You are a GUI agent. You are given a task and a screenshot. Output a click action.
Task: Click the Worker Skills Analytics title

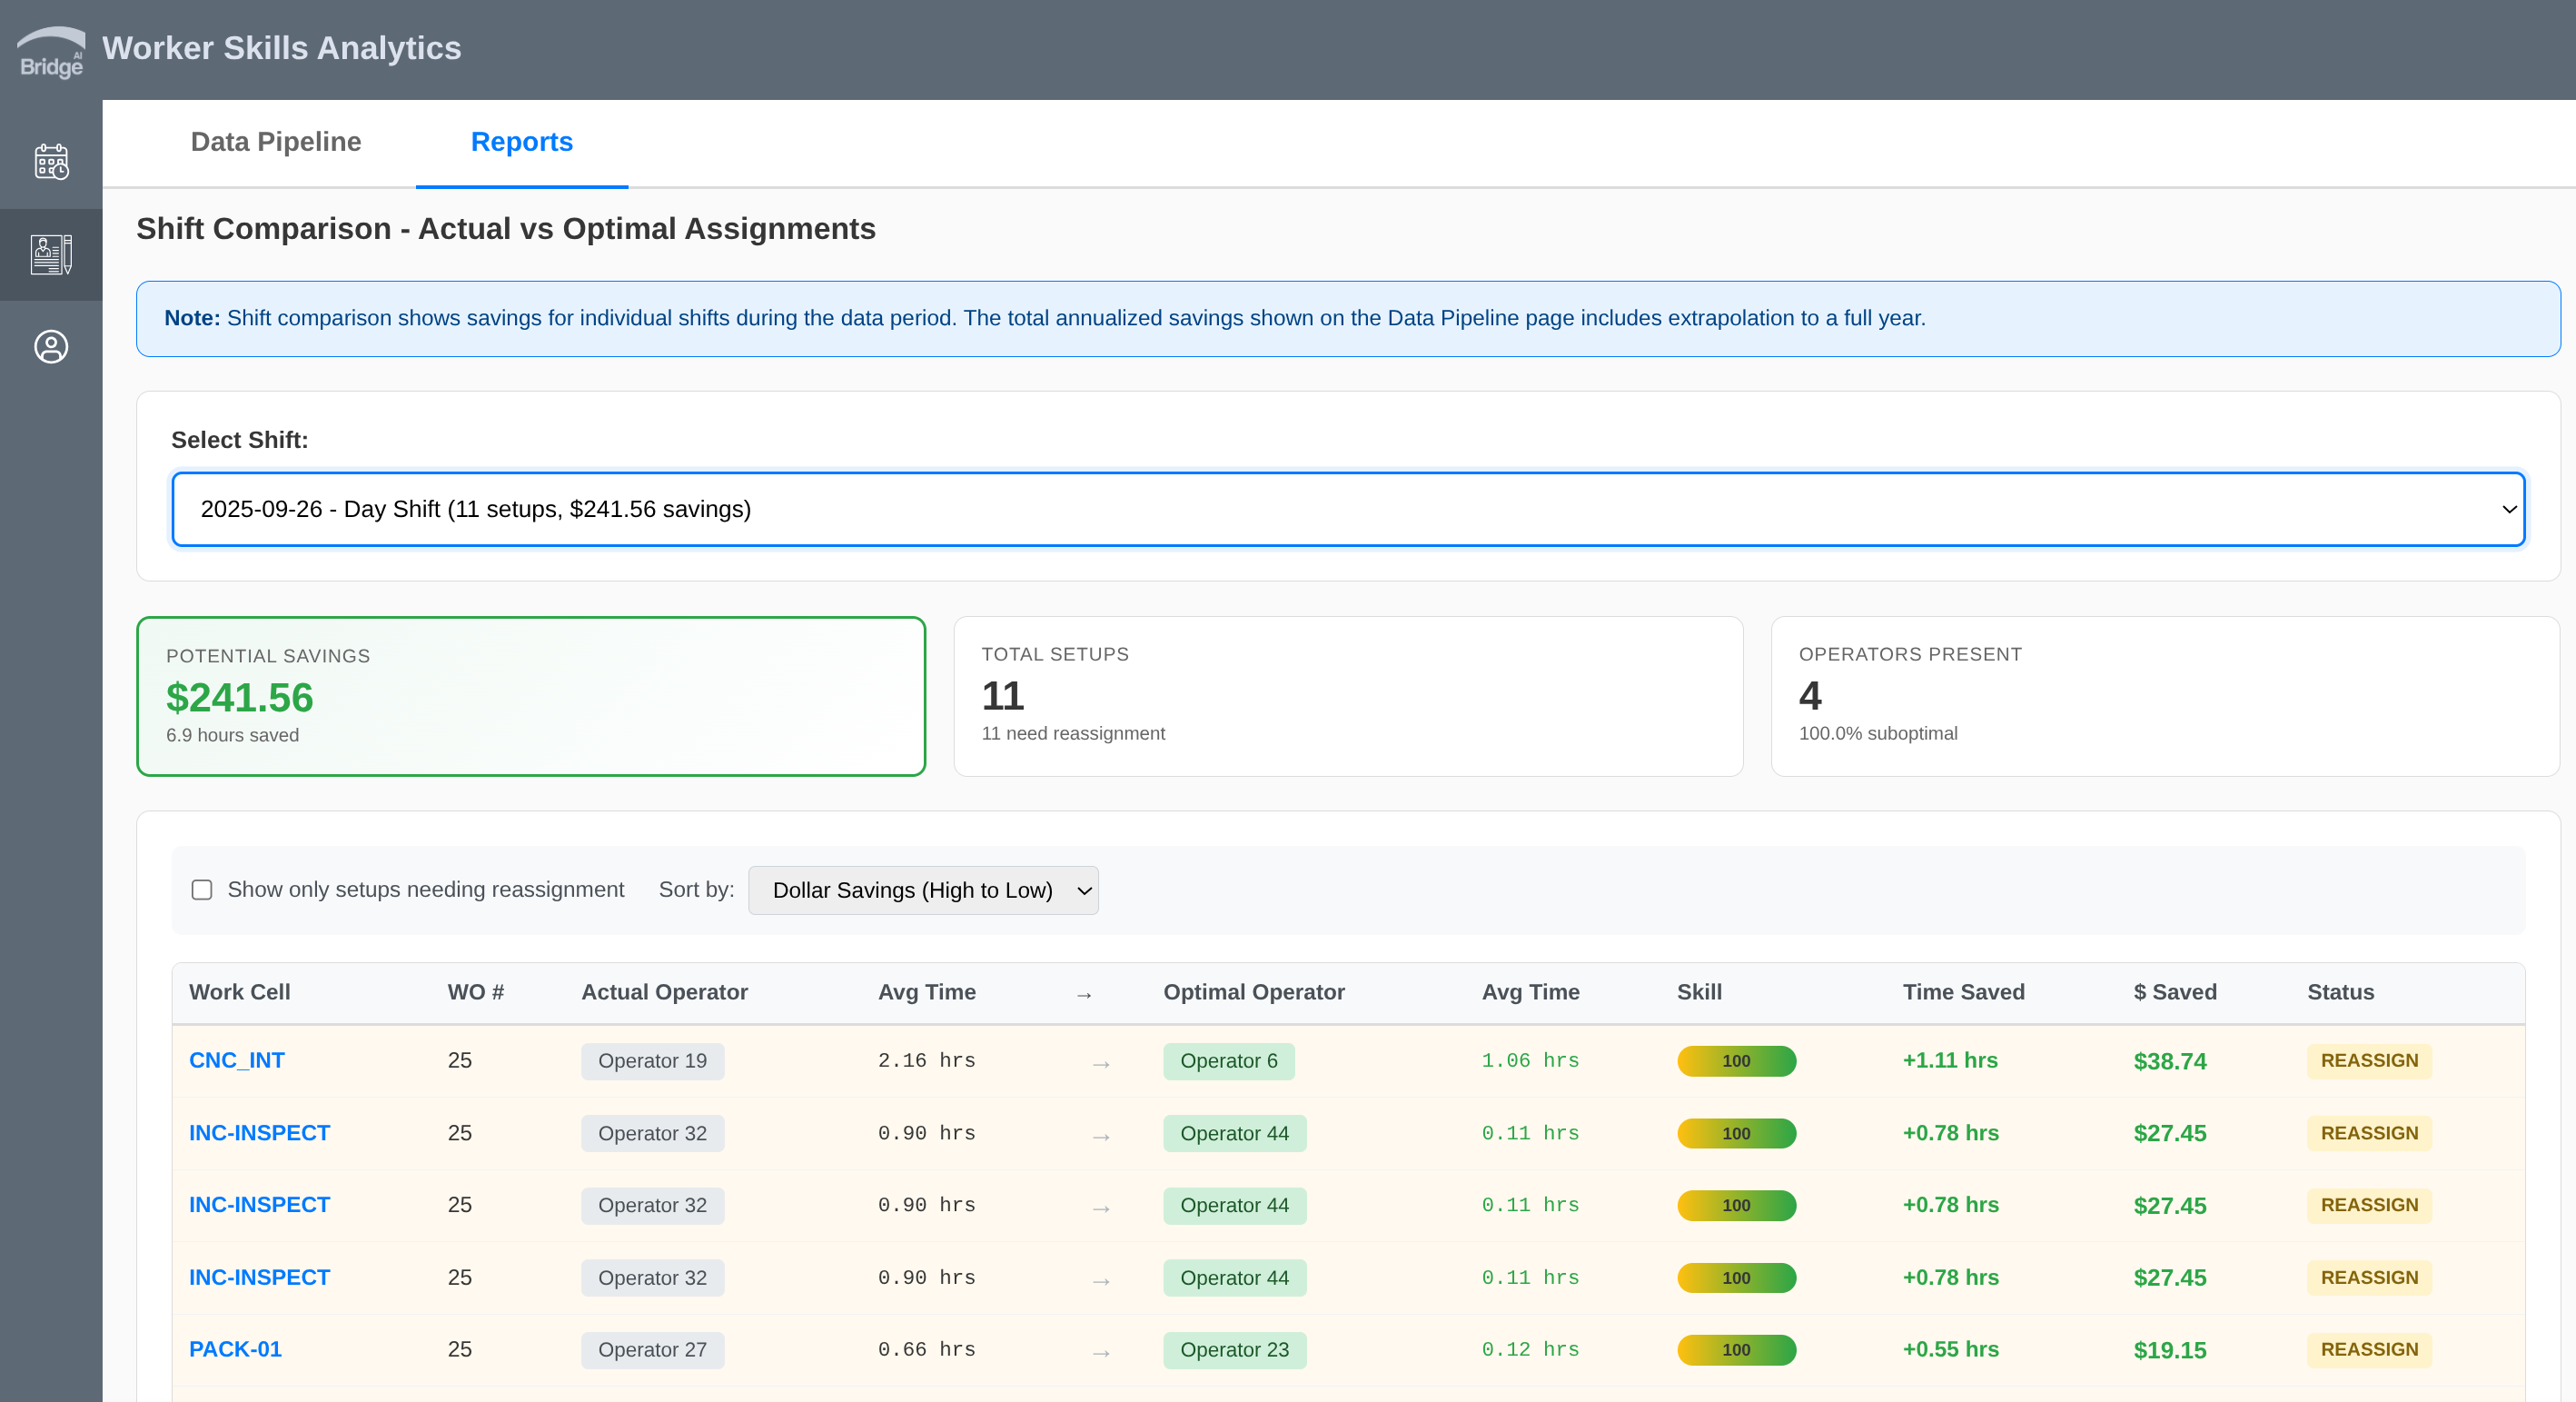pyautogui.click(x=281, y=48)
